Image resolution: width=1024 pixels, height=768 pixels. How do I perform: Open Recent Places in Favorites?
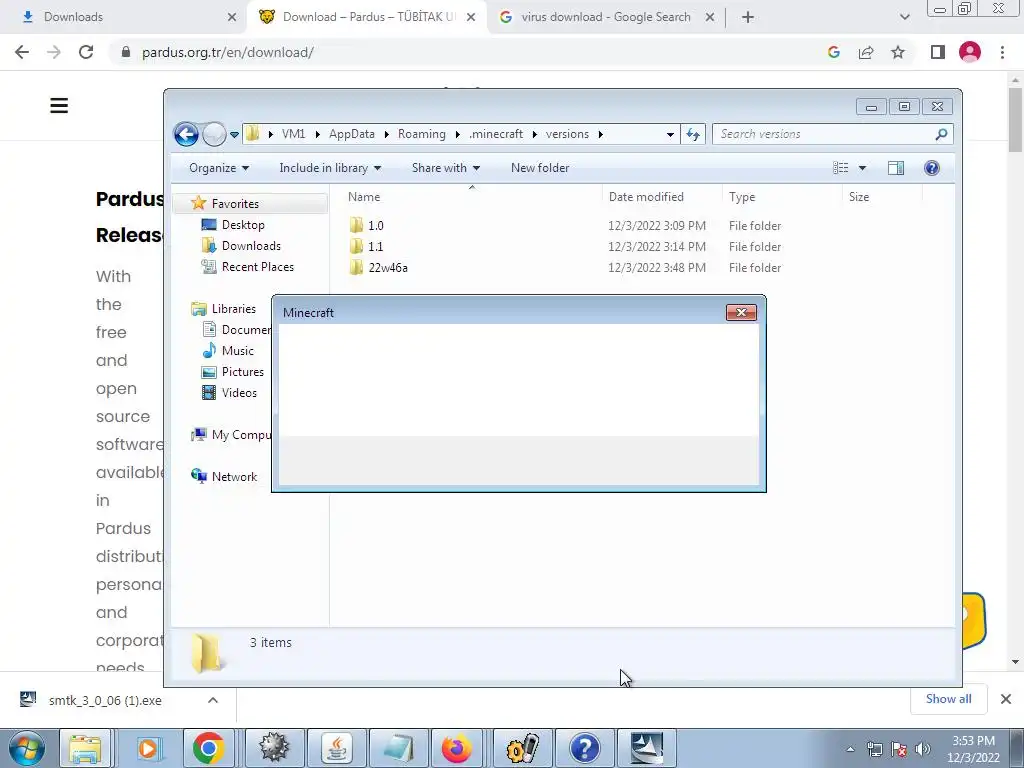(x=257, y=266)
